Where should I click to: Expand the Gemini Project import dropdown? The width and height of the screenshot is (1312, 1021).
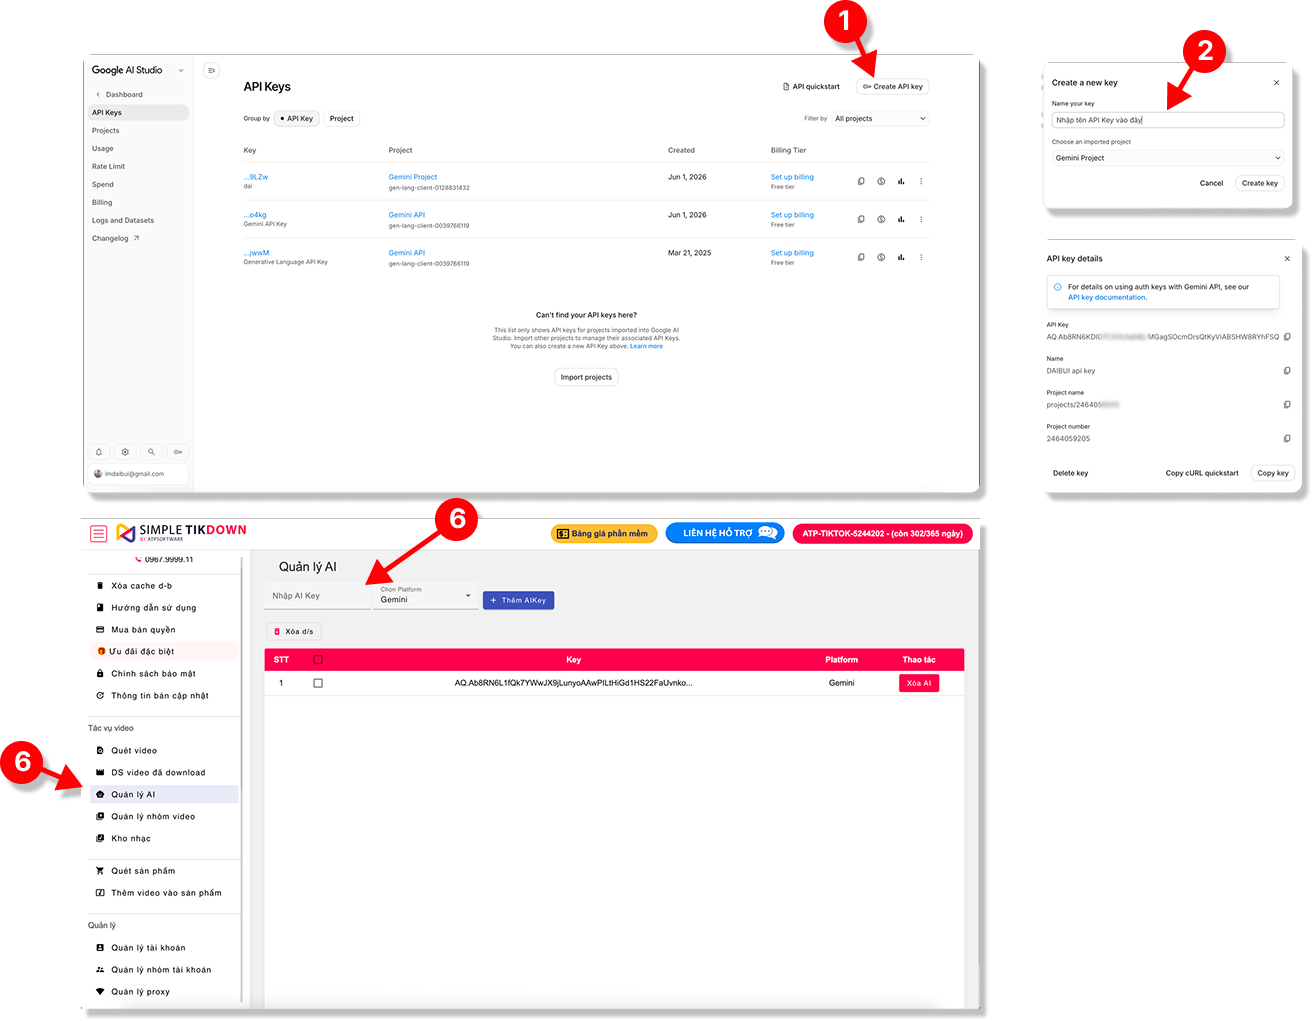tap(1167, 158)
